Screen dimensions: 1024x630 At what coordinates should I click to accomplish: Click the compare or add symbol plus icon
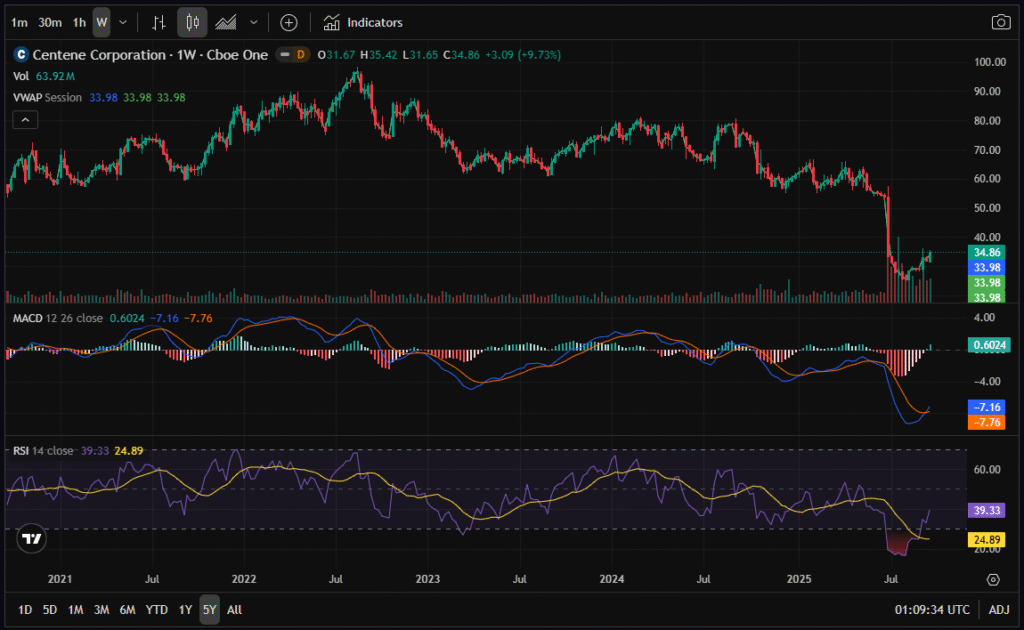[x=288, y=22]
